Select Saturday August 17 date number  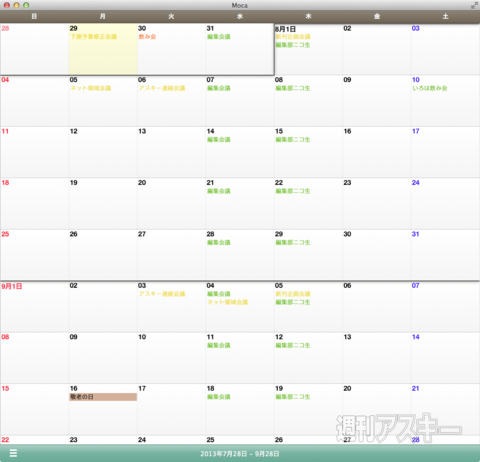pyautogui.click(x=416, y=131)
